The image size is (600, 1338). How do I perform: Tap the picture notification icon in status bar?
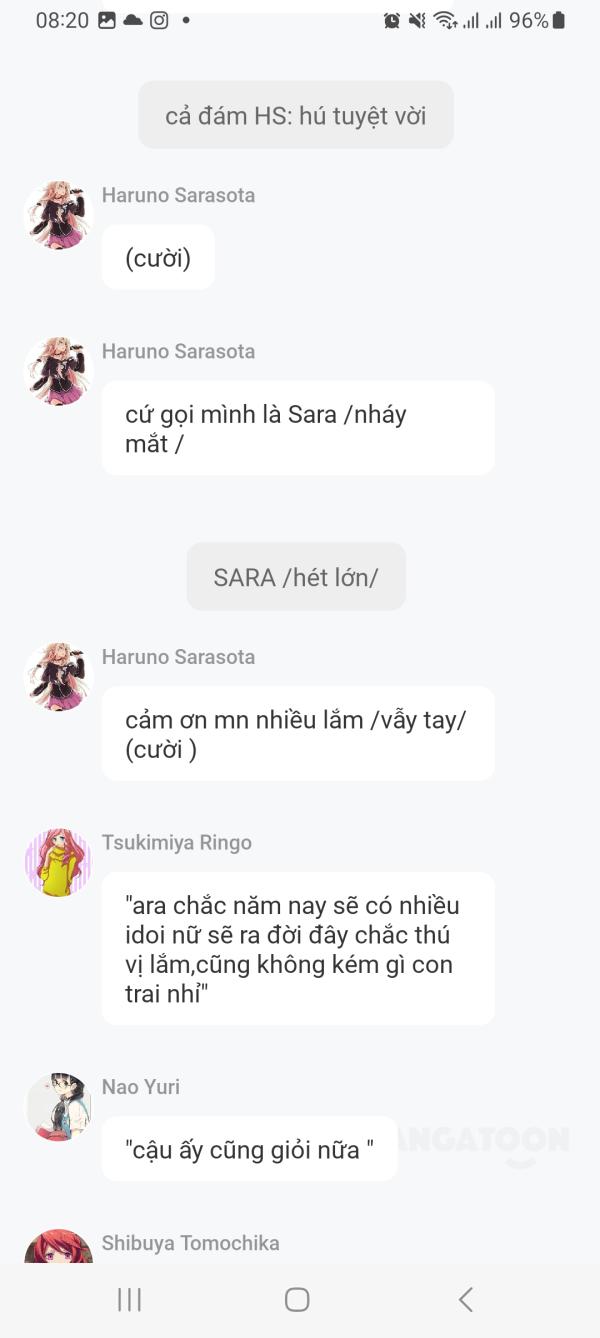(x=107, y=20)
